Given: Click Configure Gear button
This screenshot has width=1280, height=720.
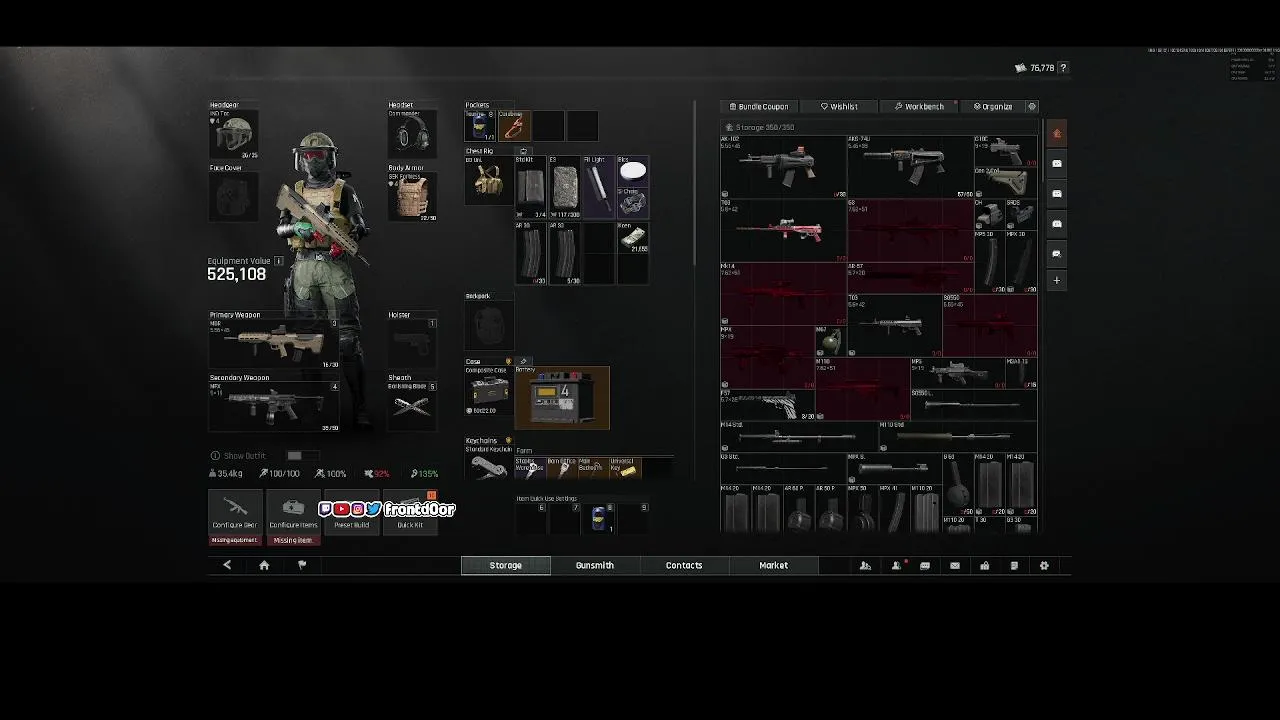Looking at the screenshot, I should point(235,513).
